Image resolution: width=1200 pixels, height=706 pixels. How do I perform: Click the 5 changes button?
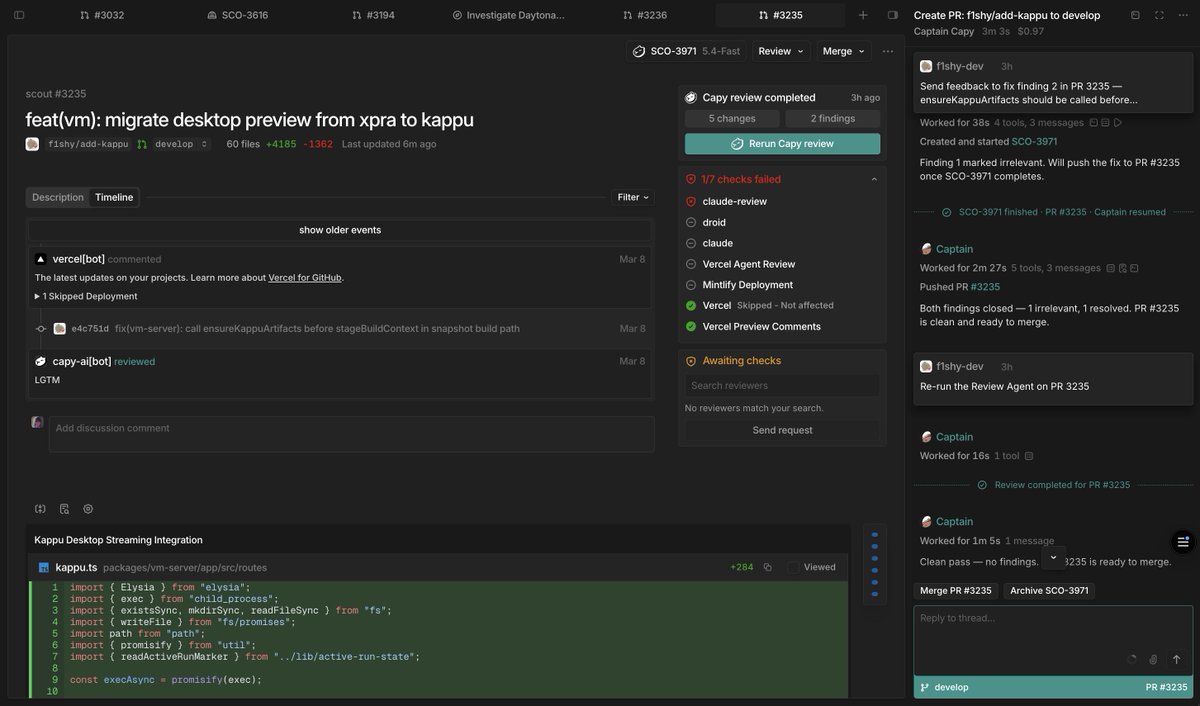click(x=732, y=118)
